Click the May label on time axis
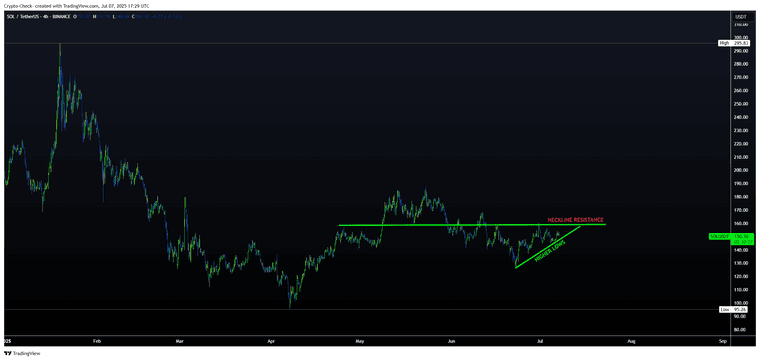 coord(359,342)
